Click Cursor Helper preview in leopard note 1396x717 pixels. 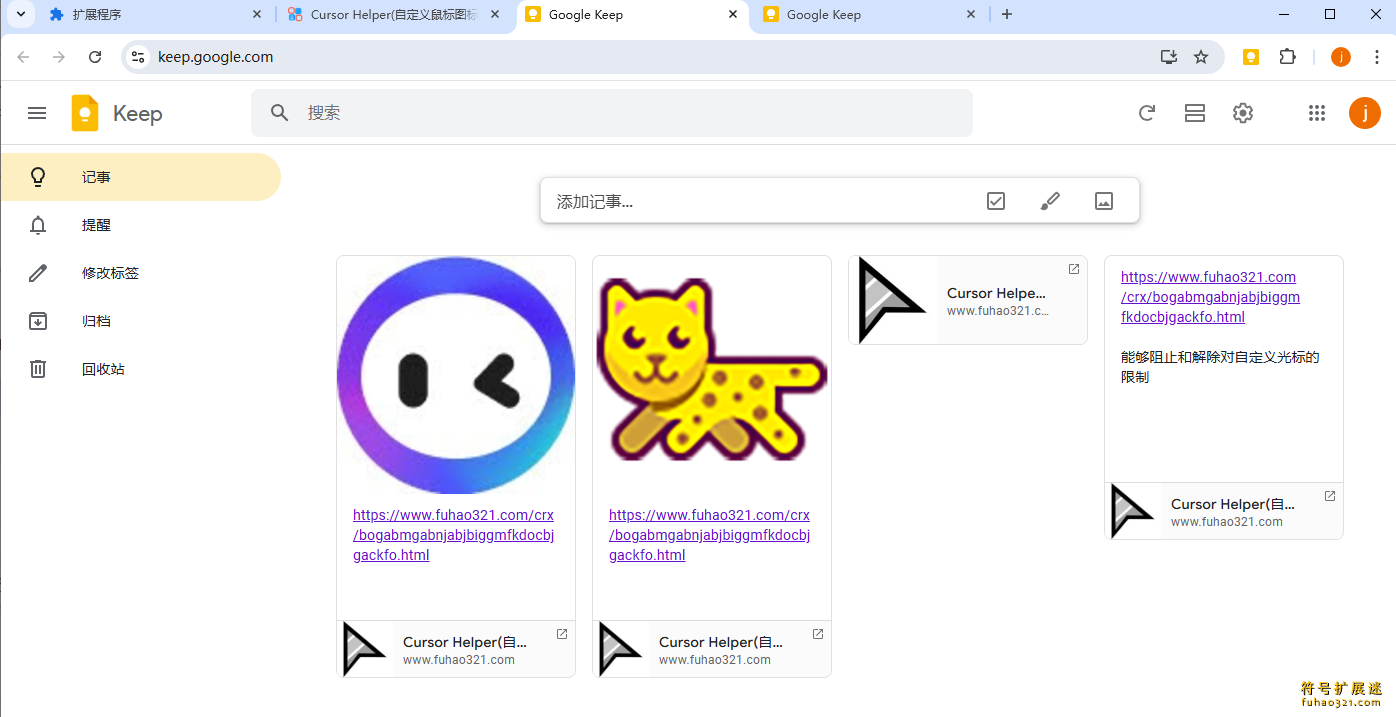[x=712, y=649]
